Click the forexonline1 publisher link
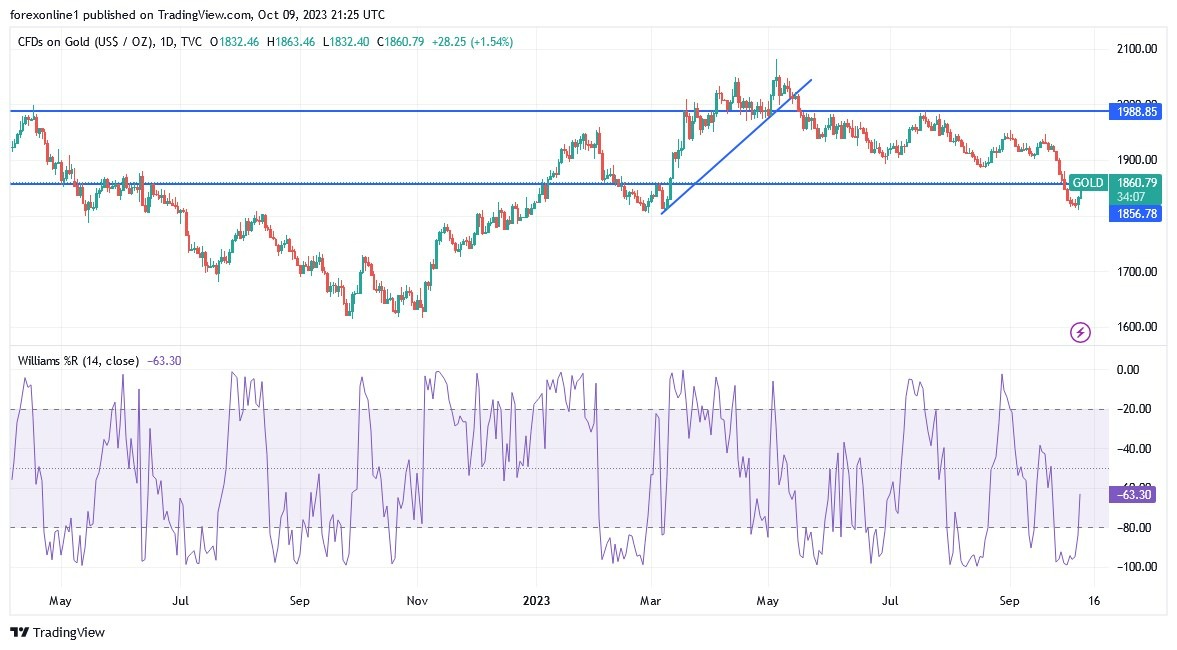 point(43,14)
